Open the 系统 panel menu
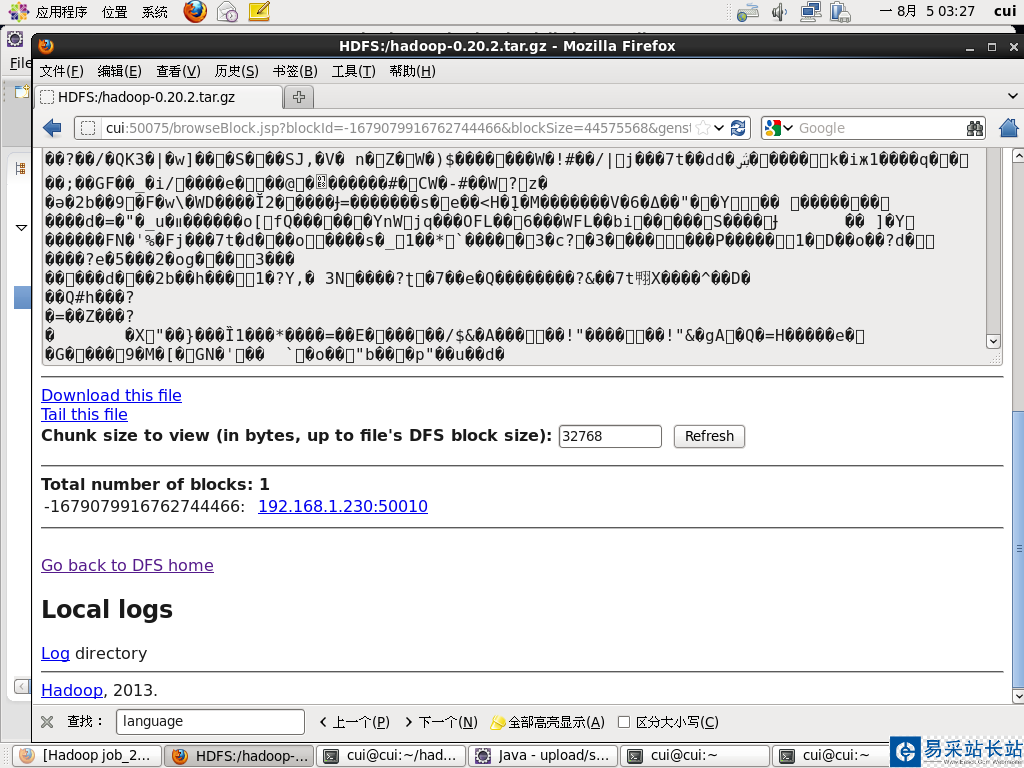The image size is (1024, 768). click(155, 12)
